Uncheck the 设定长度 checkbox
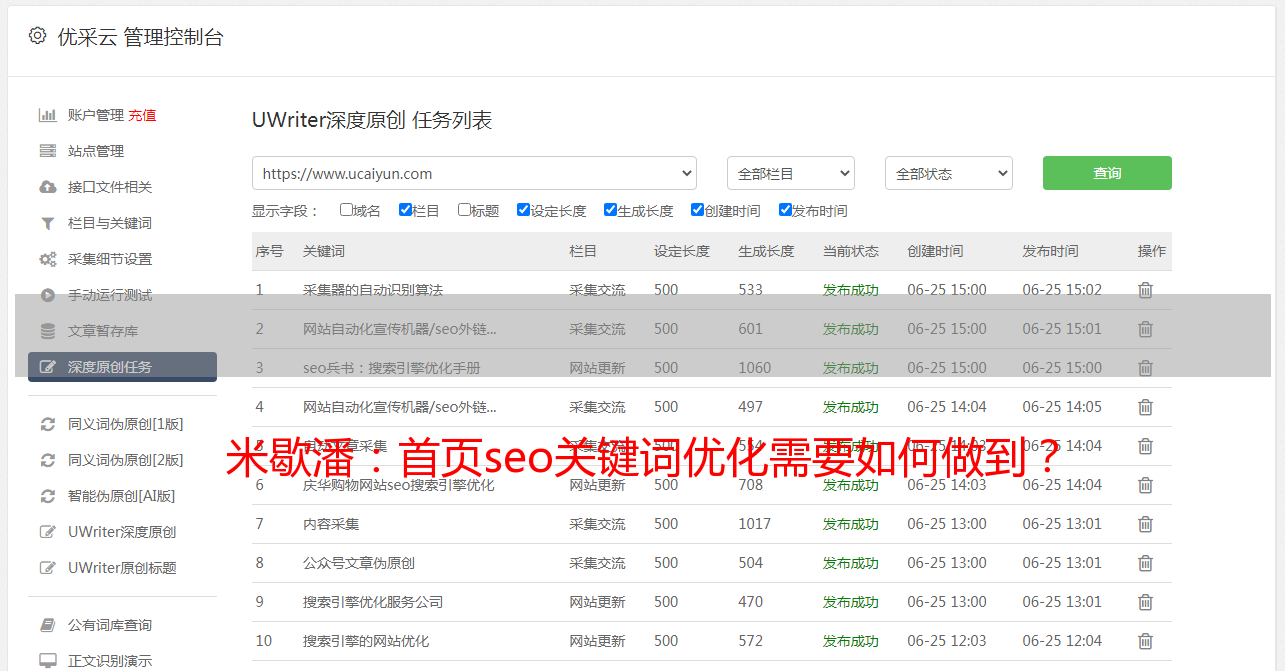Viewport: 1285px width, 671px height. coord(523,210)
